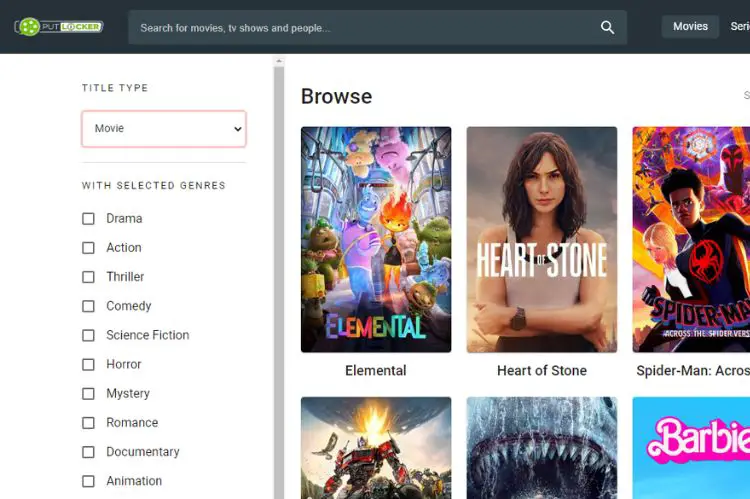750x499 pixels.
Task: Enable the Comedy genre checkbox
Action: click(88, 306)
